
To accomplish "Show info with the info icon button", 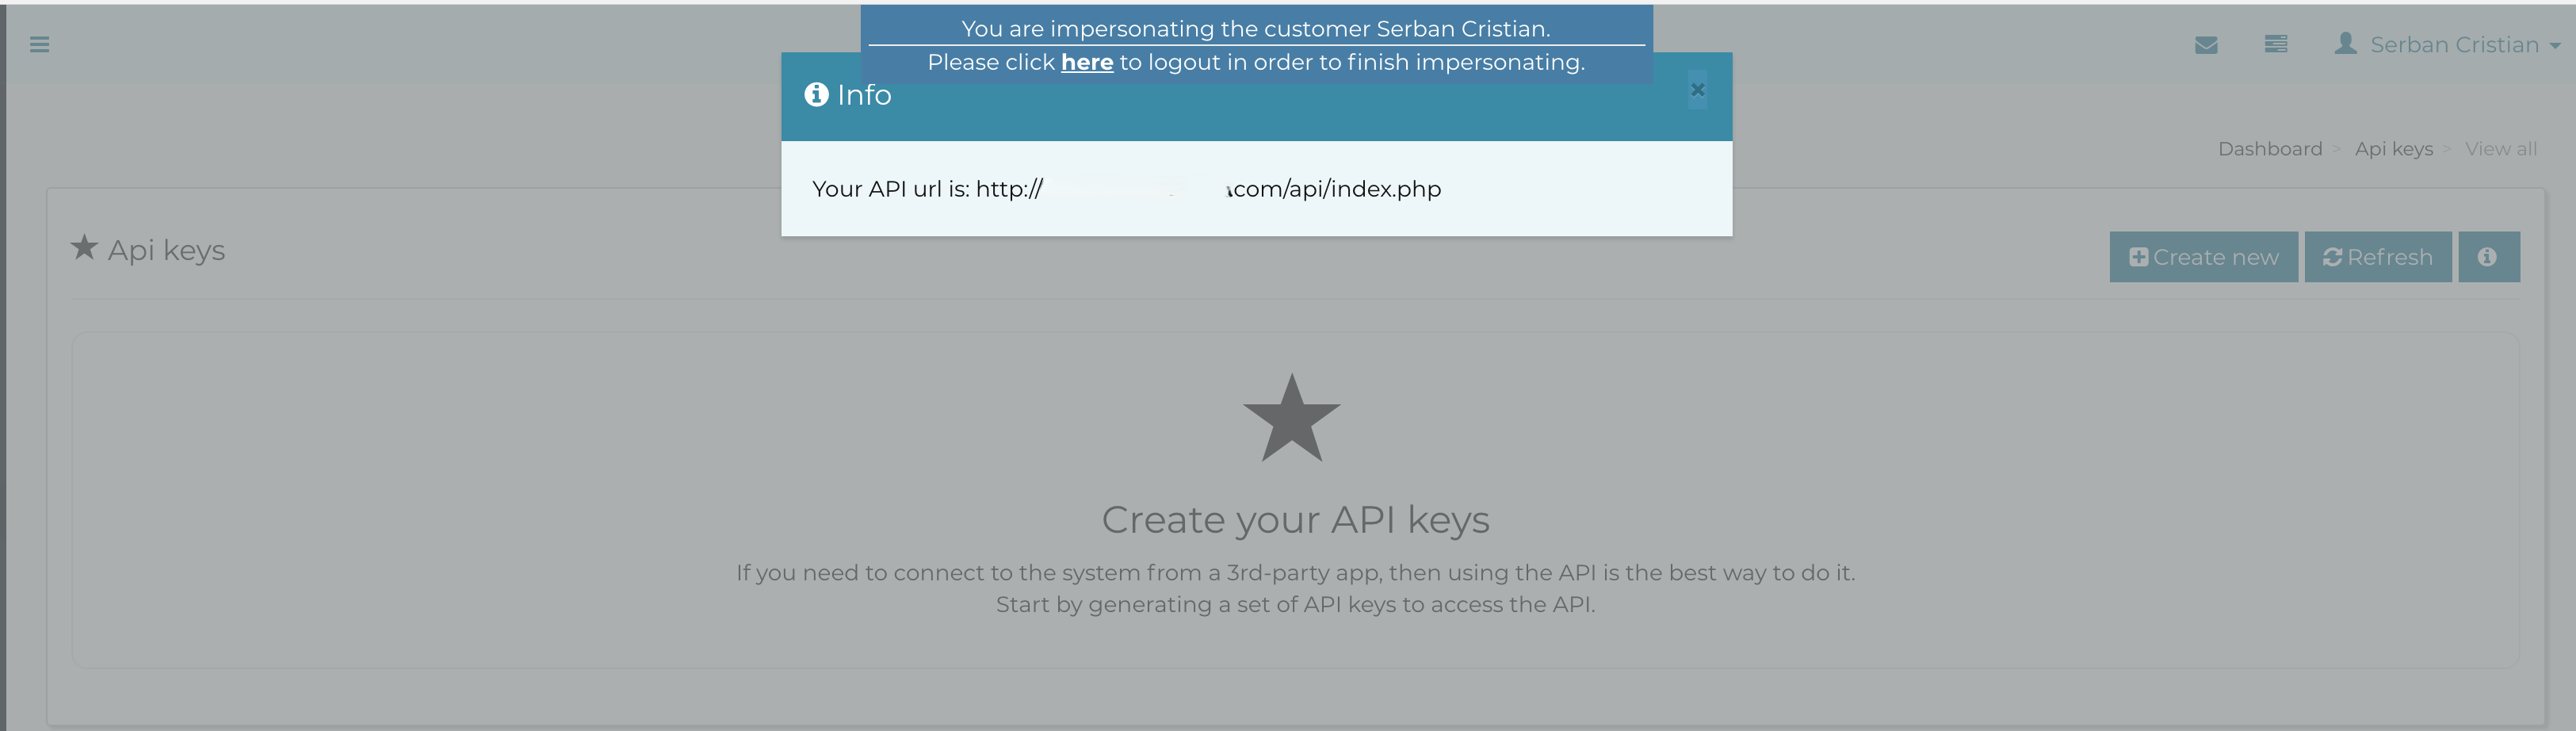I will point(2488,257).
